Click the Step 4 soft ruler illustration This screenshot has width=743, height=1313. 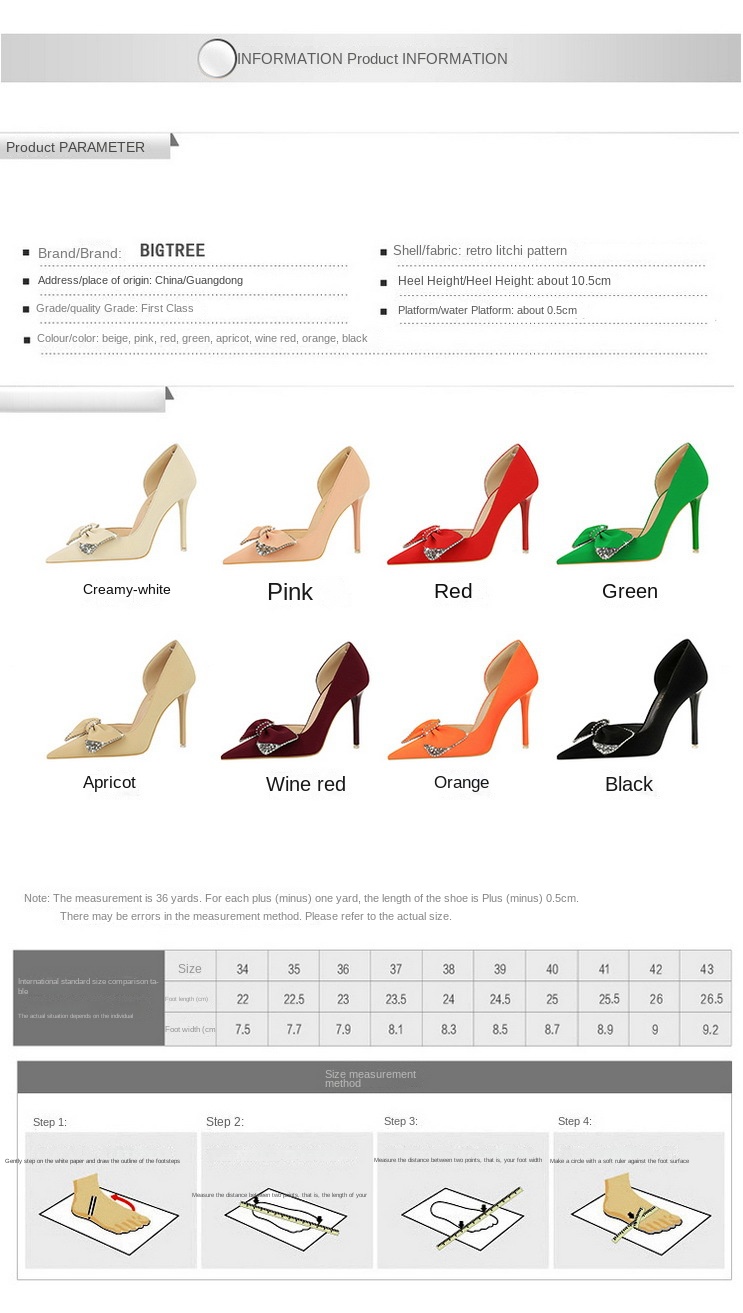click(x=639, y=1200)
